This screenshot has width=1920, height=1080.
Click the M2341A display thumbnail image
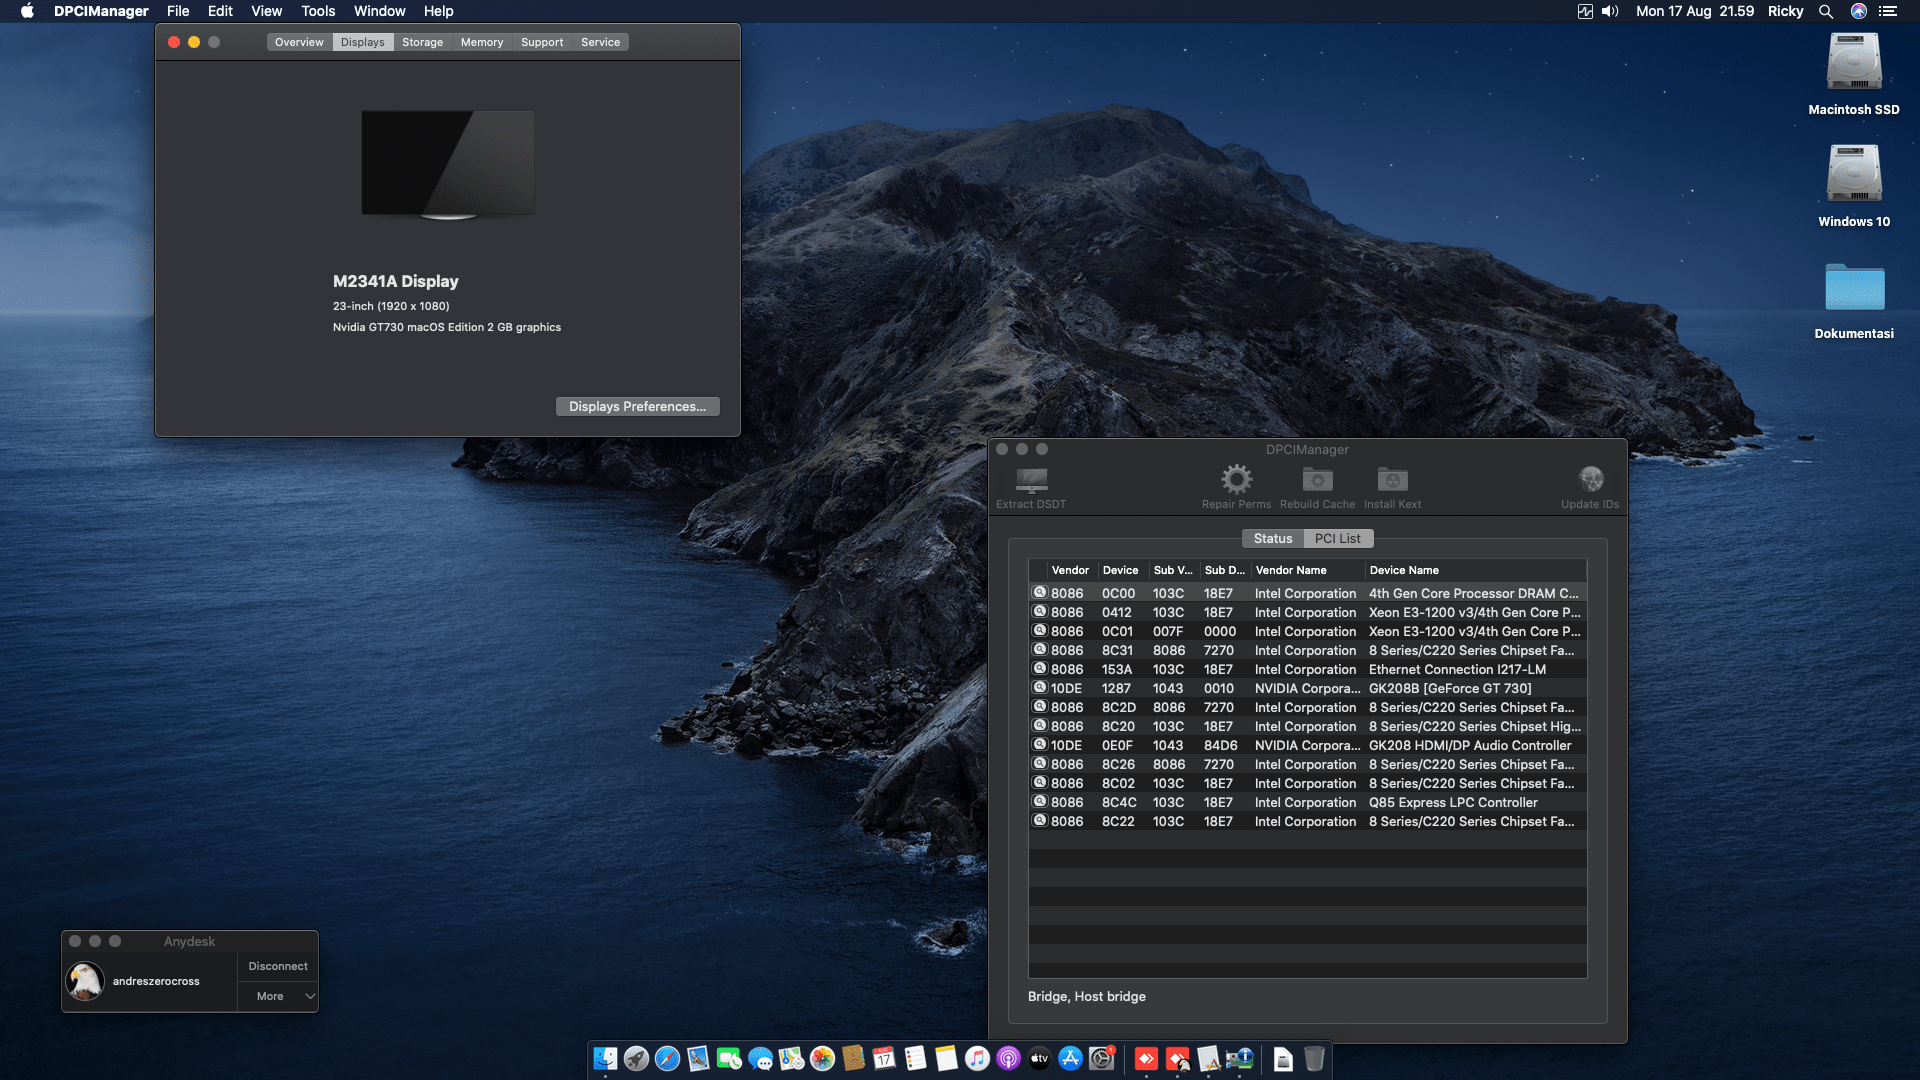[x=447, y=164]
